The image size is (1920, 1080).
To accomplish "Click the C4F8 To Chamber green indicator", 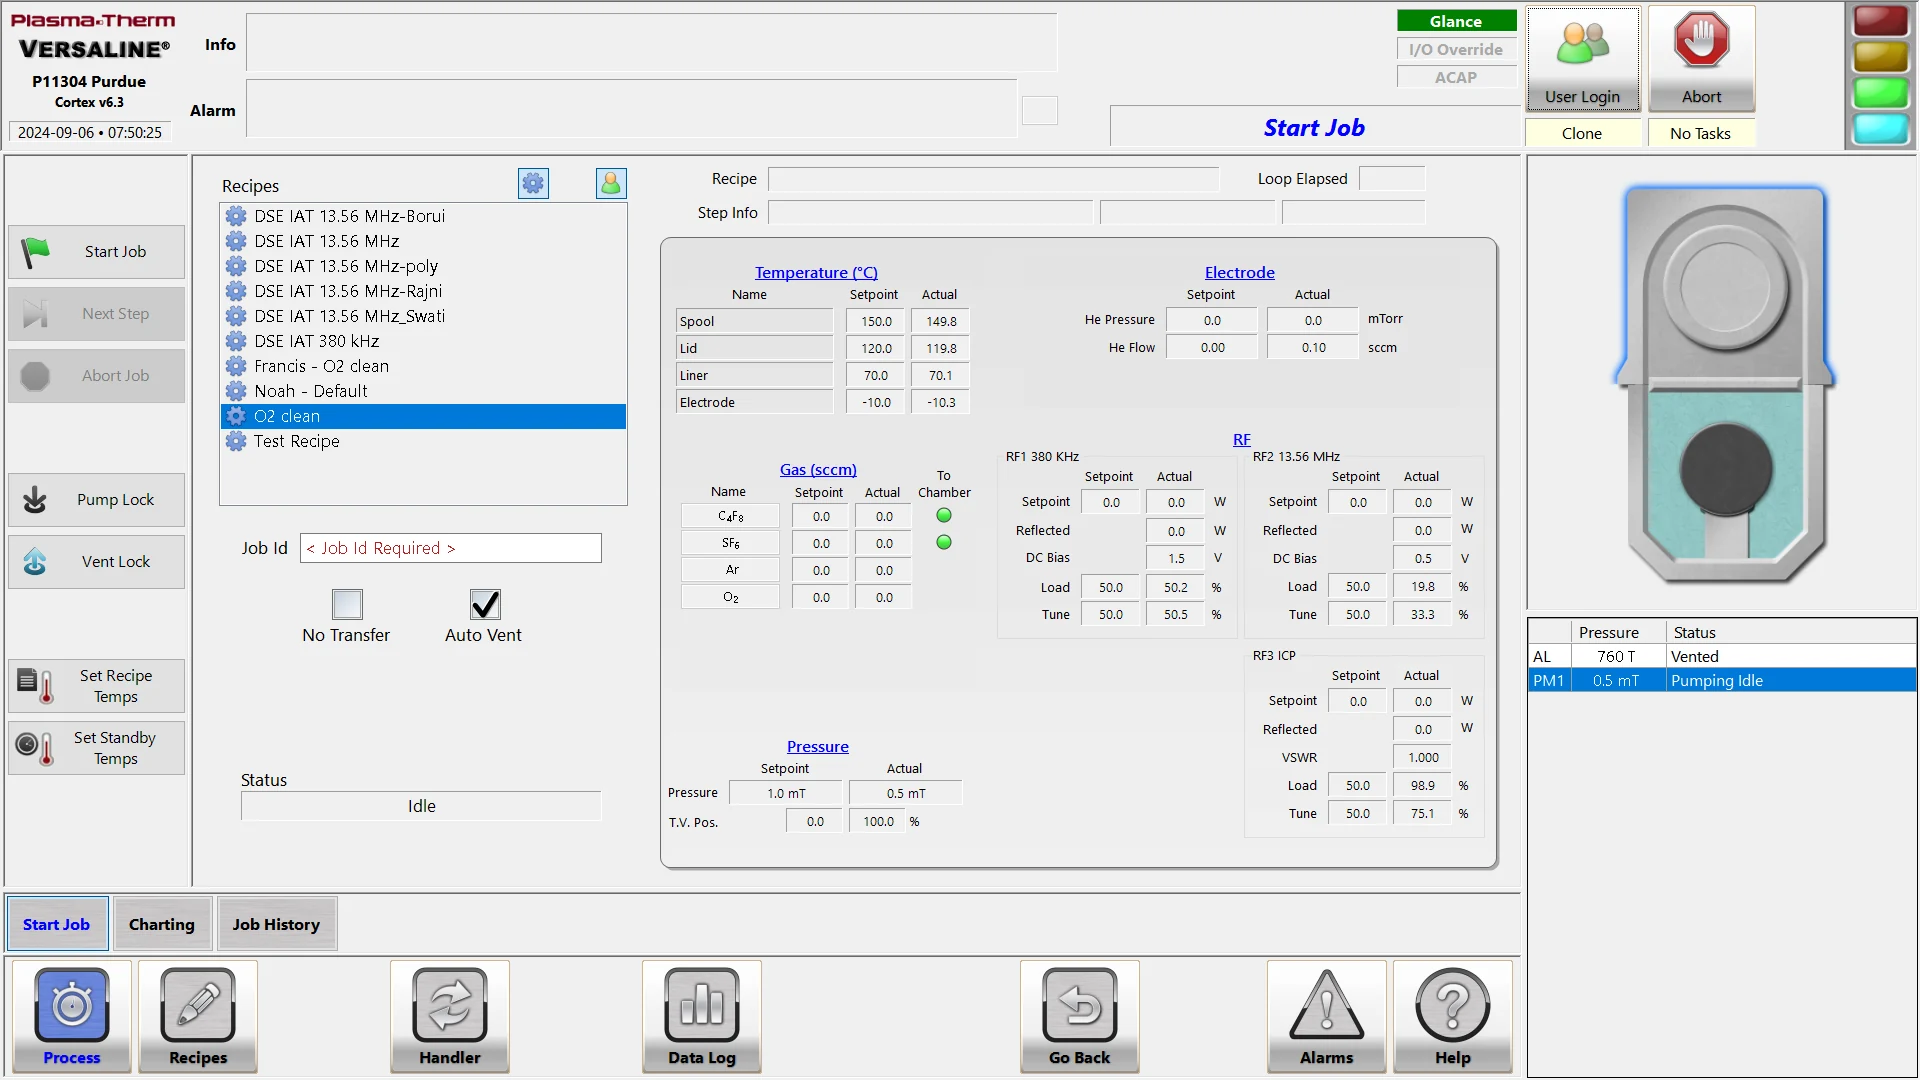I will (x=944, y=516).
